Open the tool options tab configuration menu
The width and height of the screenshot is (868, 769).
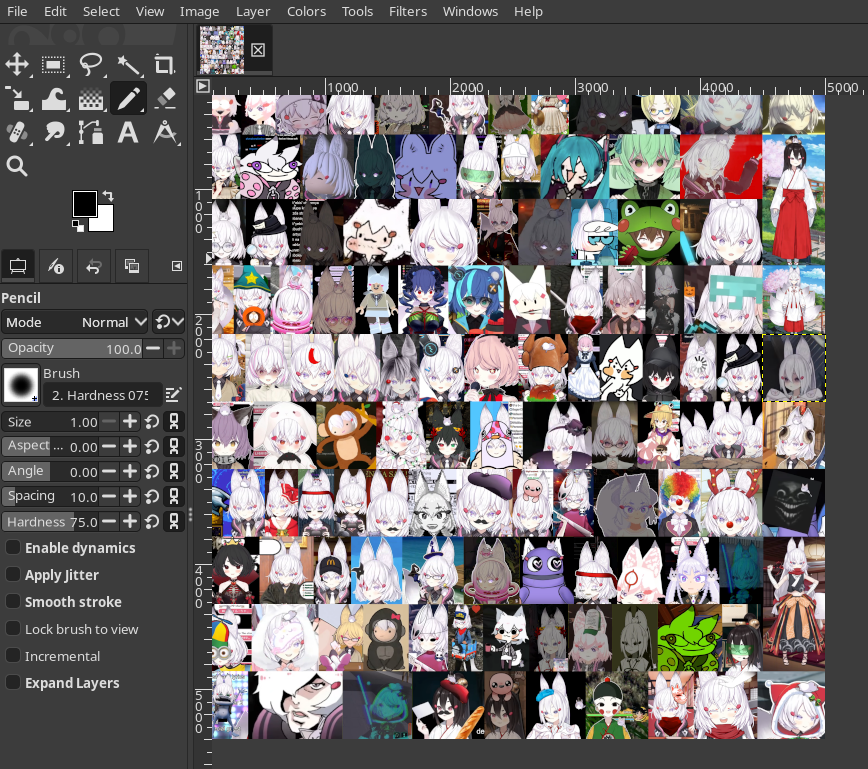[x=177, y=266]
